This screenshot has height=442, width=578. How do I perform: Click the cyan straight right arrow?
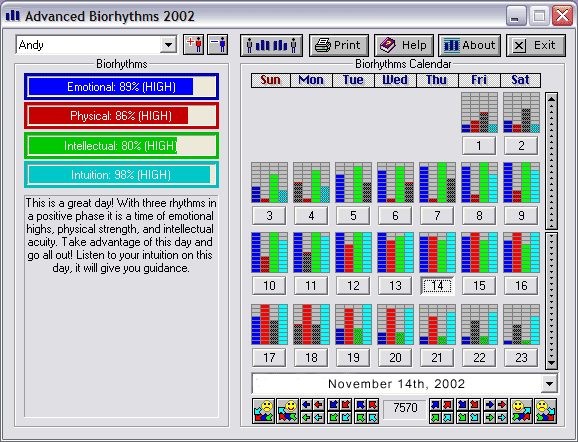[x=502, y=418]
